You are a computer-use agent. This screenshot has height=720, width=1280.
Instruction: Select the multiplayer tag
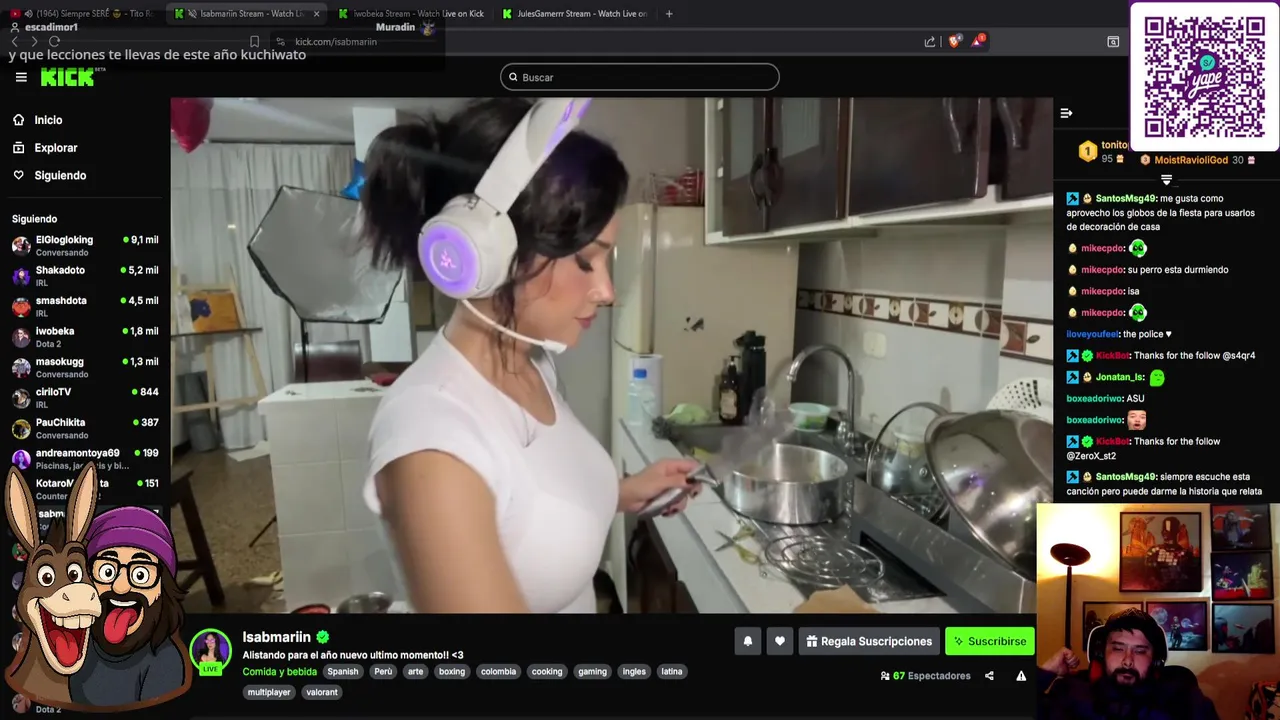pos(269,692)
